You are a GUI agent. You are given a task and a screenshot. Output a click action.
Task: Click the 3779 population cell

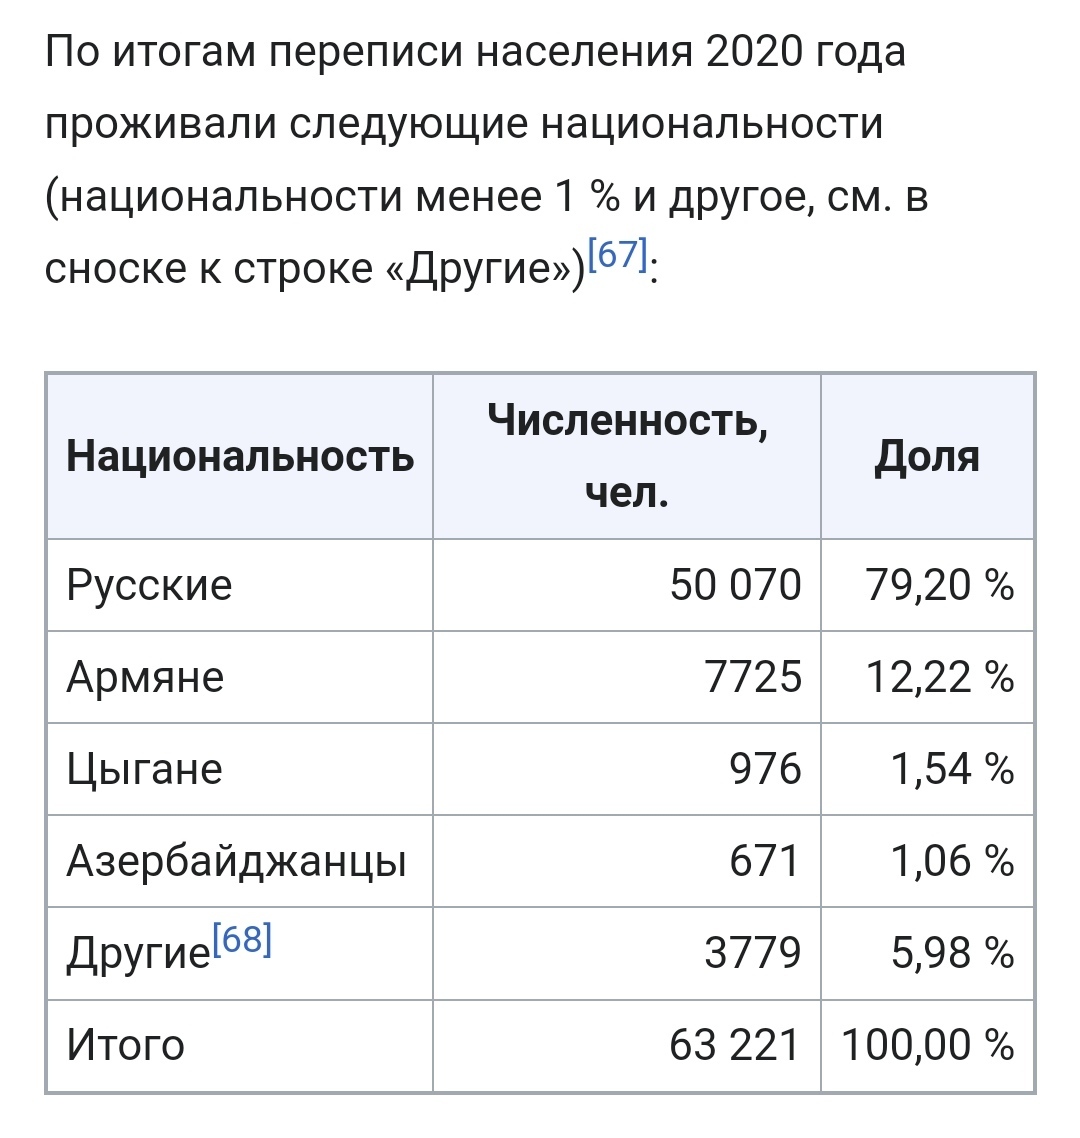coord(753,954)
